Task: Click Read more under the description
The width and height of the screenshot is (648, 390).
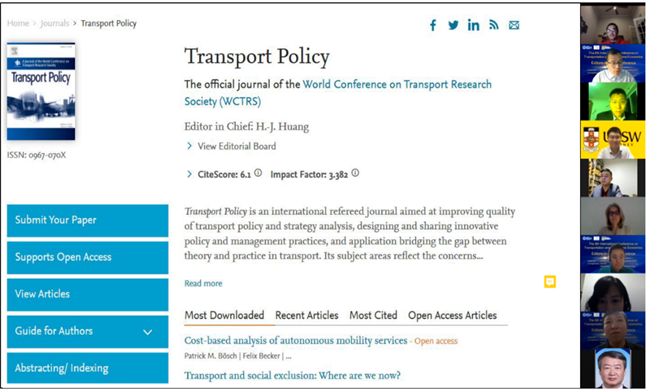Action: tap(203, 283)
